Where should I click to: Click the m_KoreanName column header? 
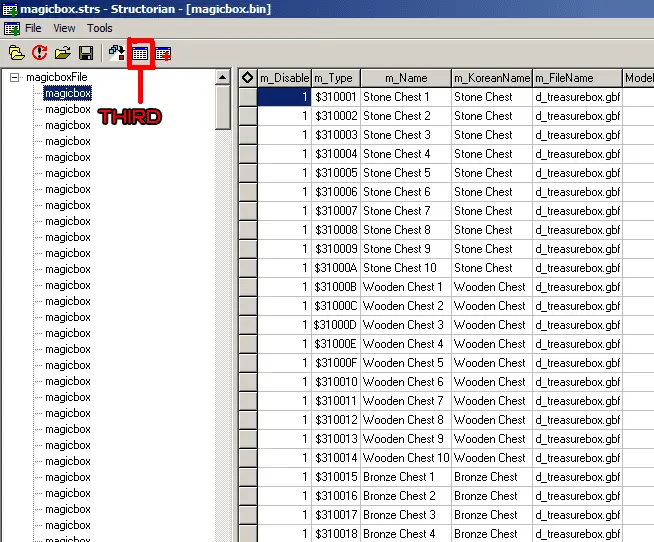[492, 78]
